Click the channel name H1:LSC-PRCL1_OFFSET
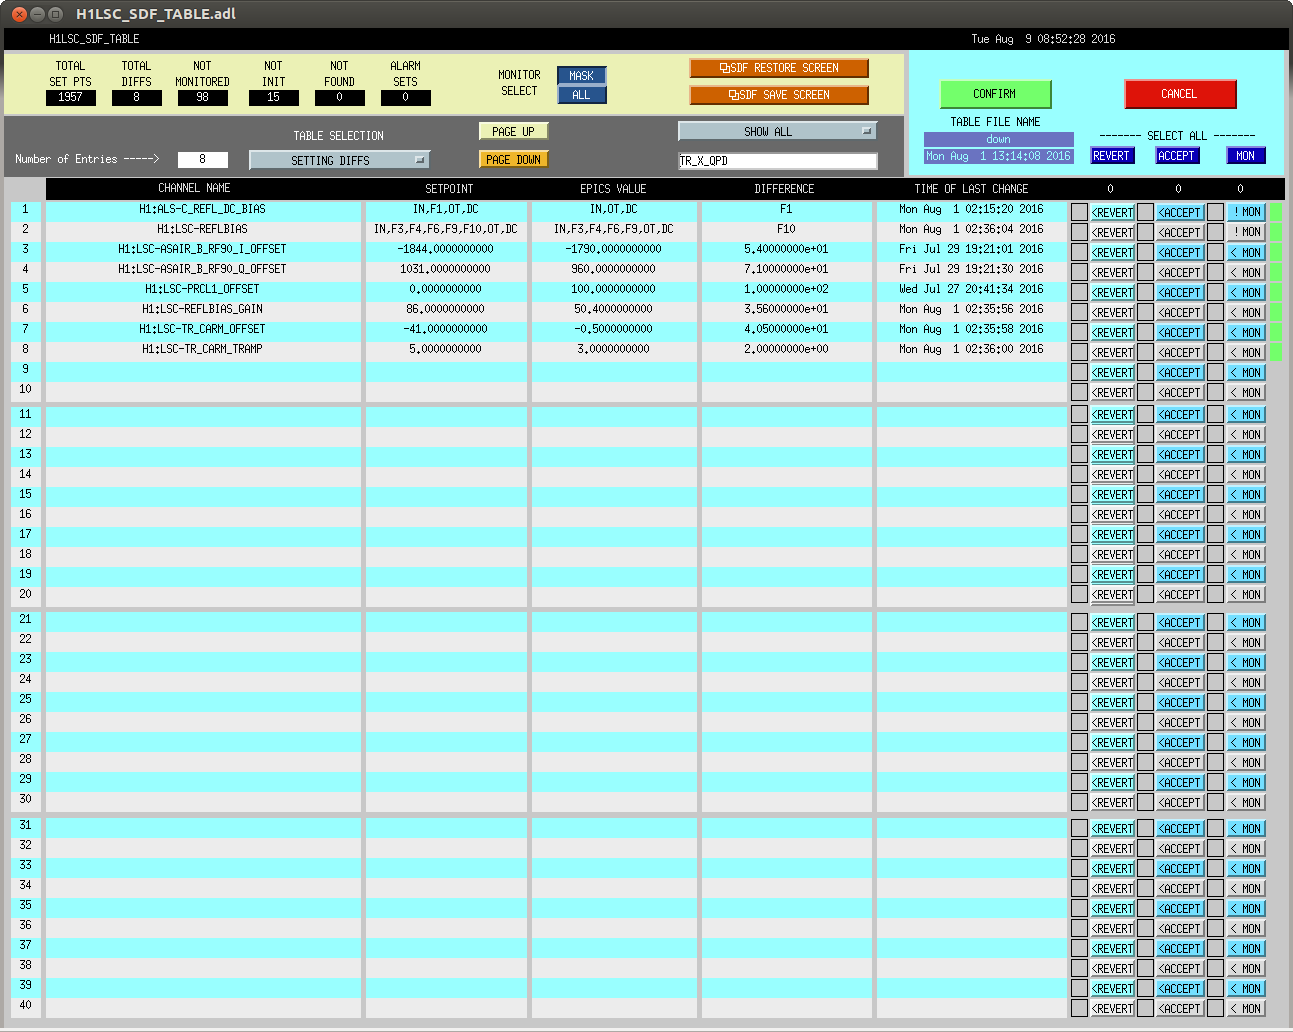 tap(202, 289)
